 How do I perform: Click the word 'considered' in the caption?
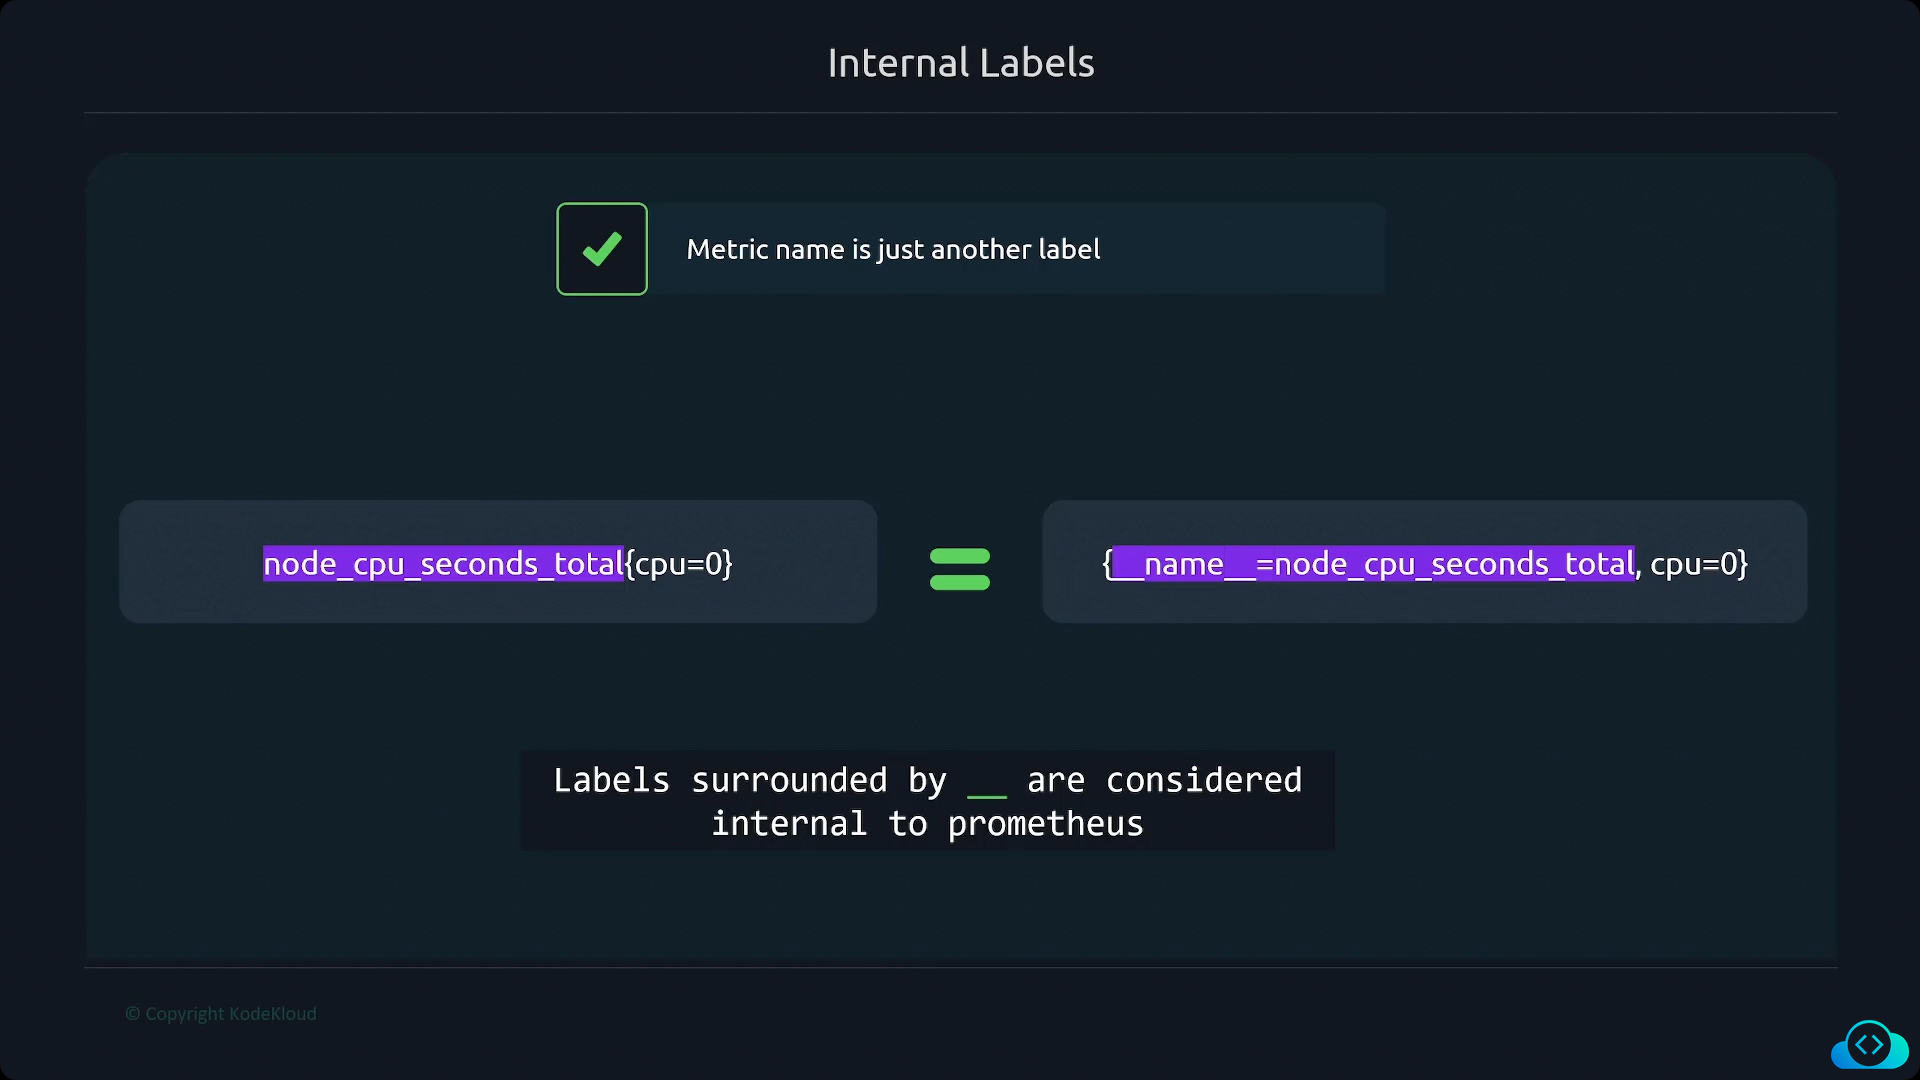[1204, 780]
